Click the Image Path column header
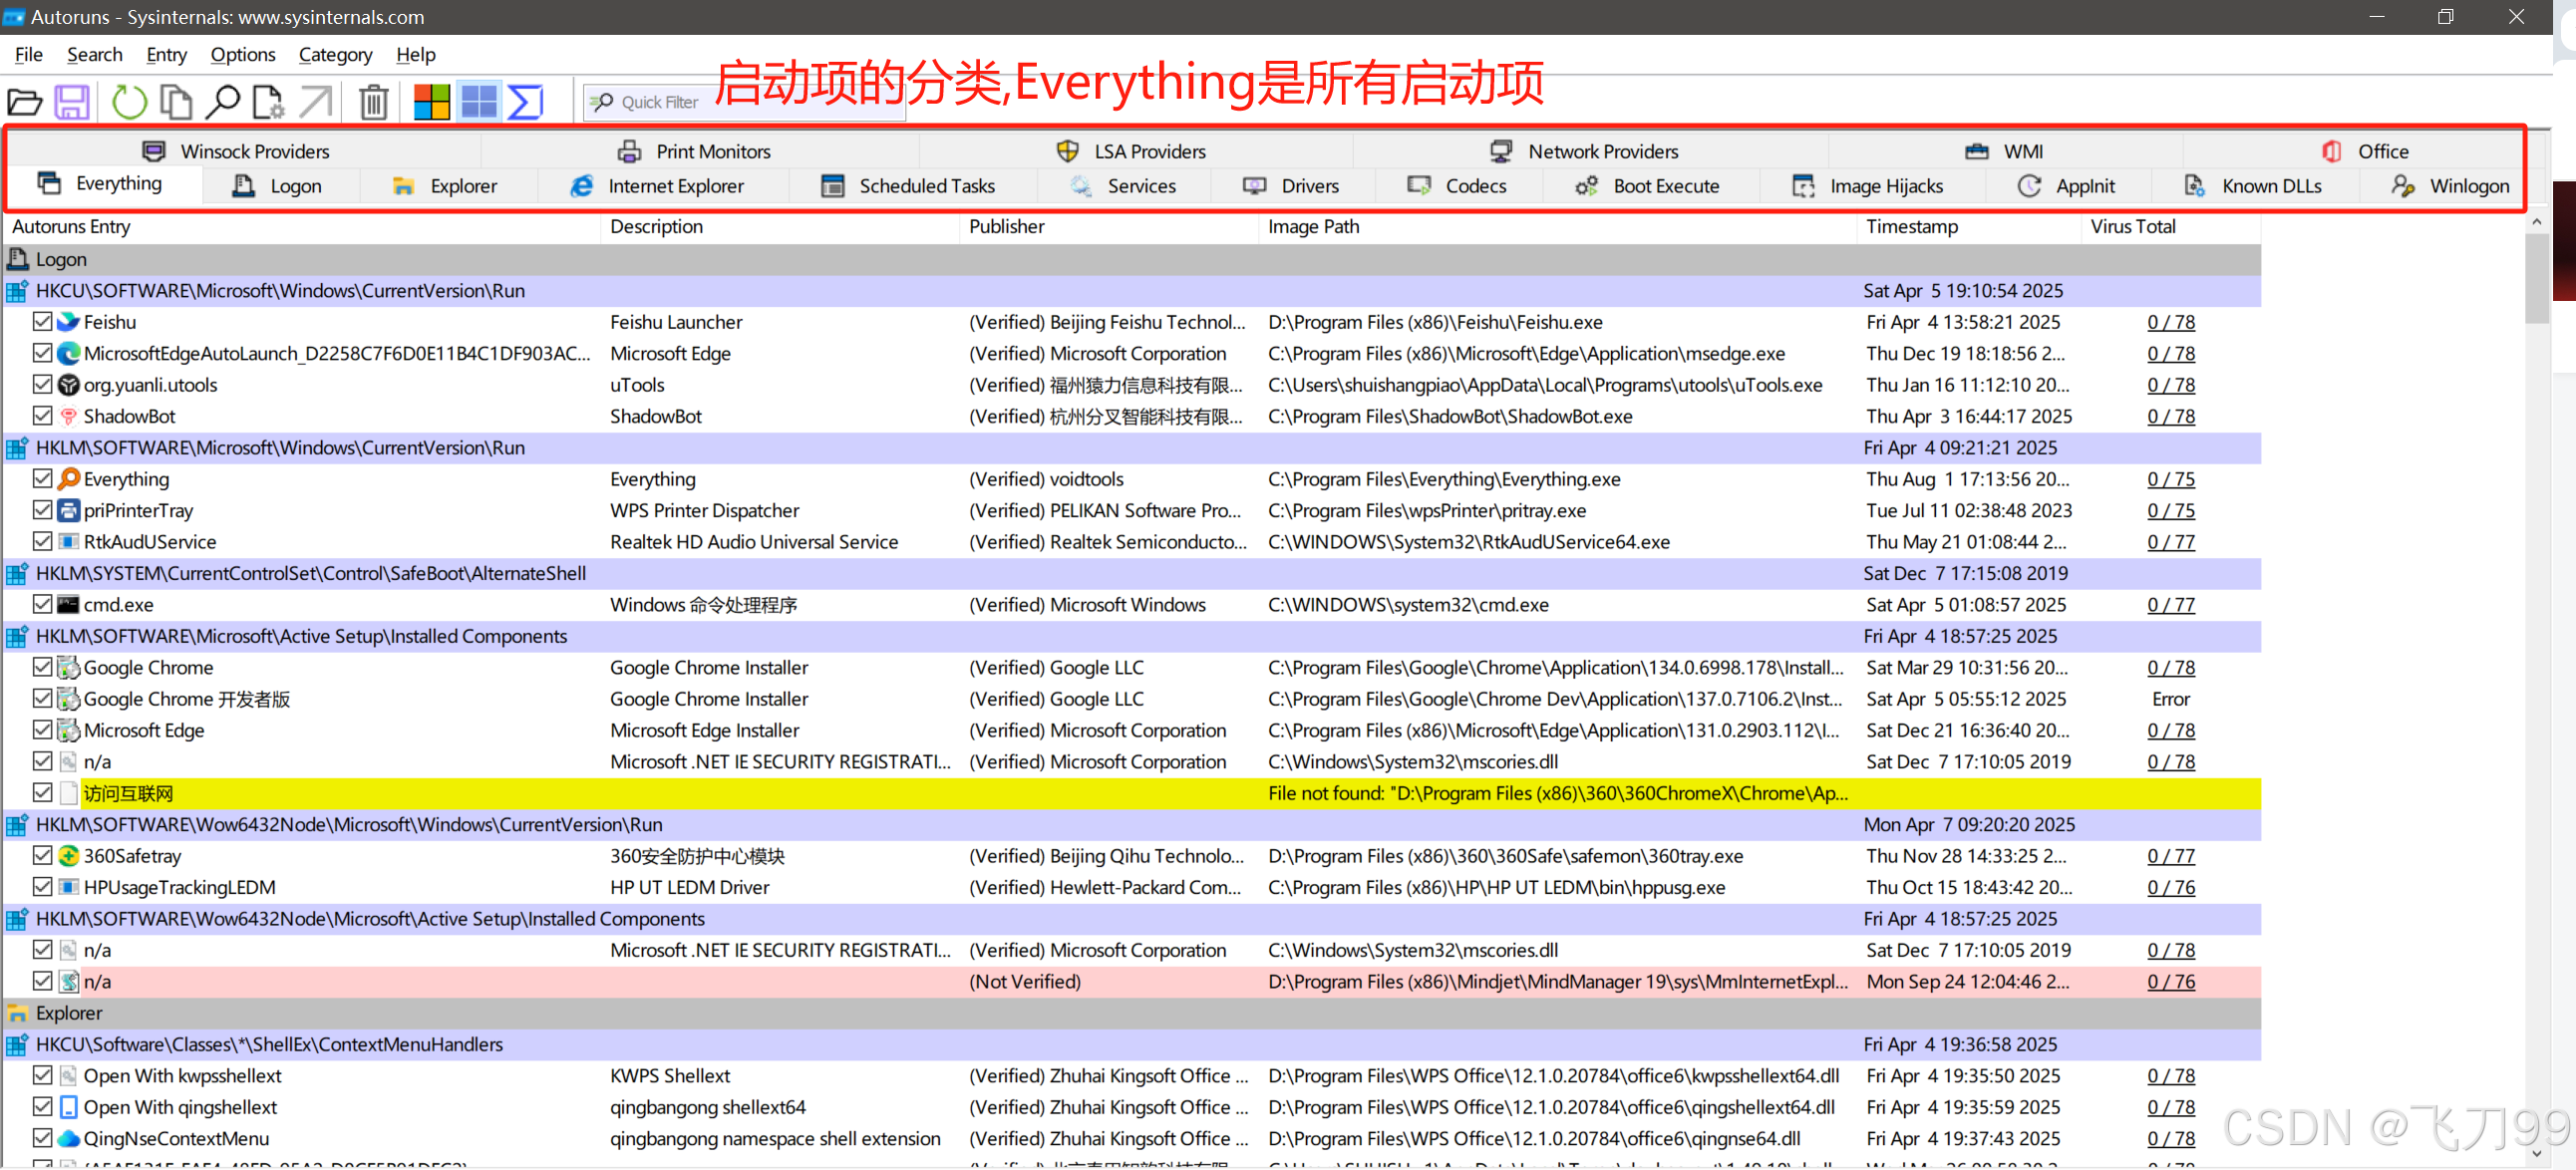Image resolution: width=2576 pixels, height=1170 pixels. tap(1313, 227)
